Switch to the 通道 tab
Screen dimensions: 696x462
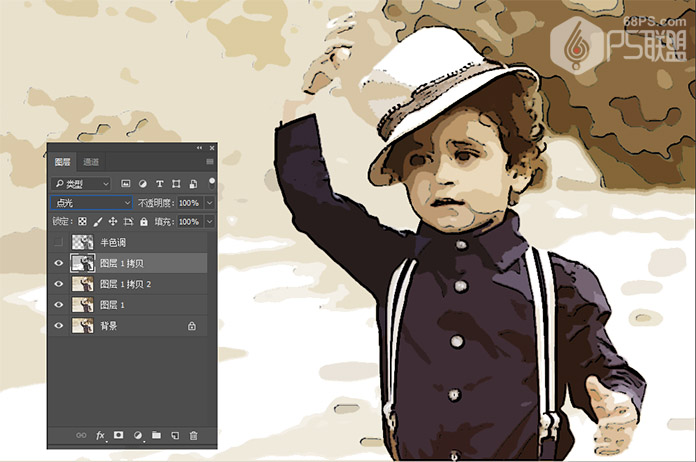(x=91, y=162)
